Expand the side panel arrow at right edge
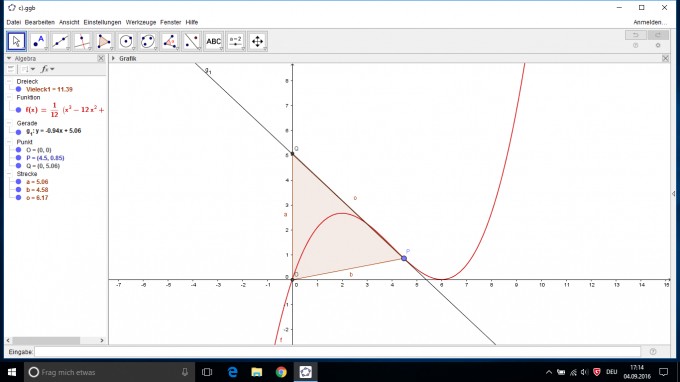This screenshot has width=680, height=382. pyautogui.click(x=673, y=193)
